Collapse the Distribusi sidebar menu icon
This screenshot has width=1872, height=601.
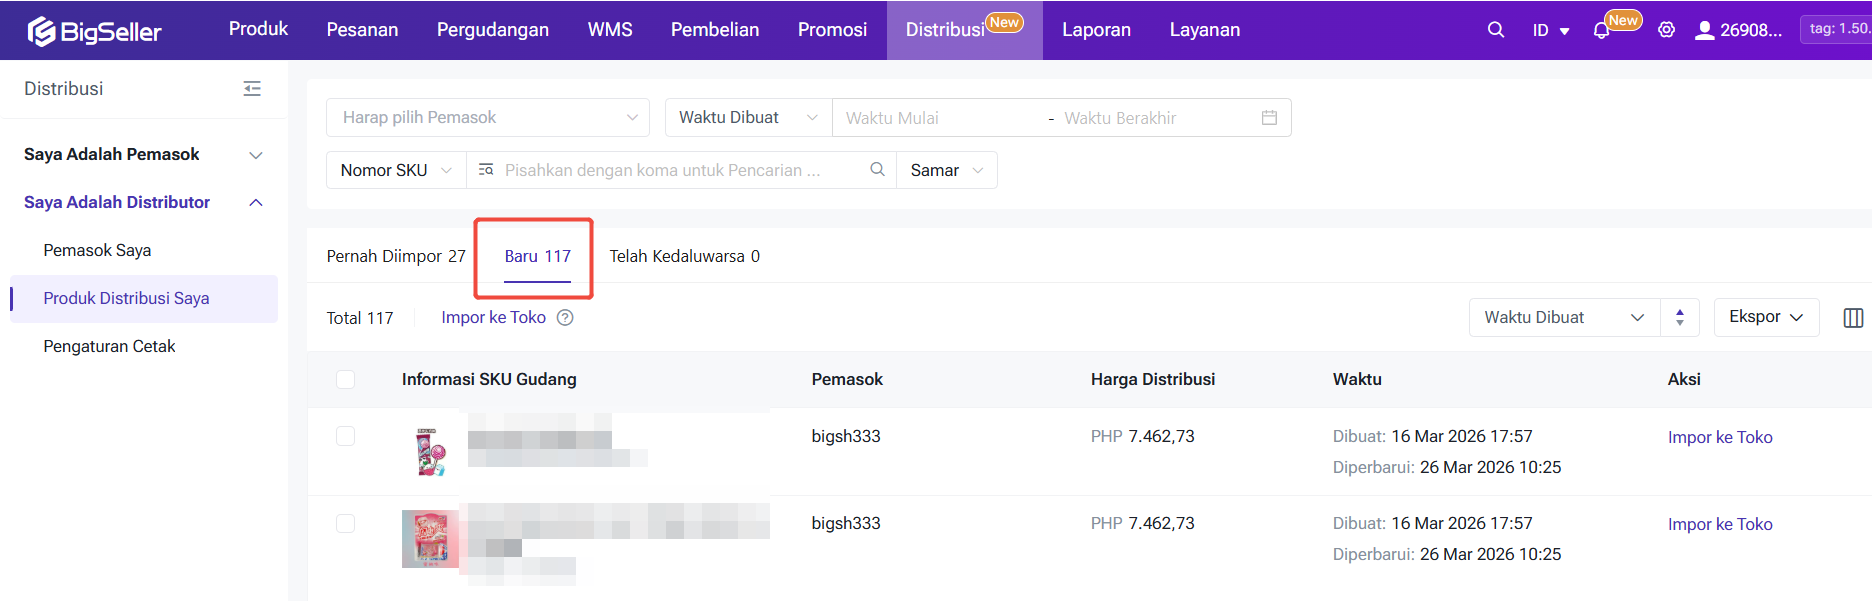252,89
